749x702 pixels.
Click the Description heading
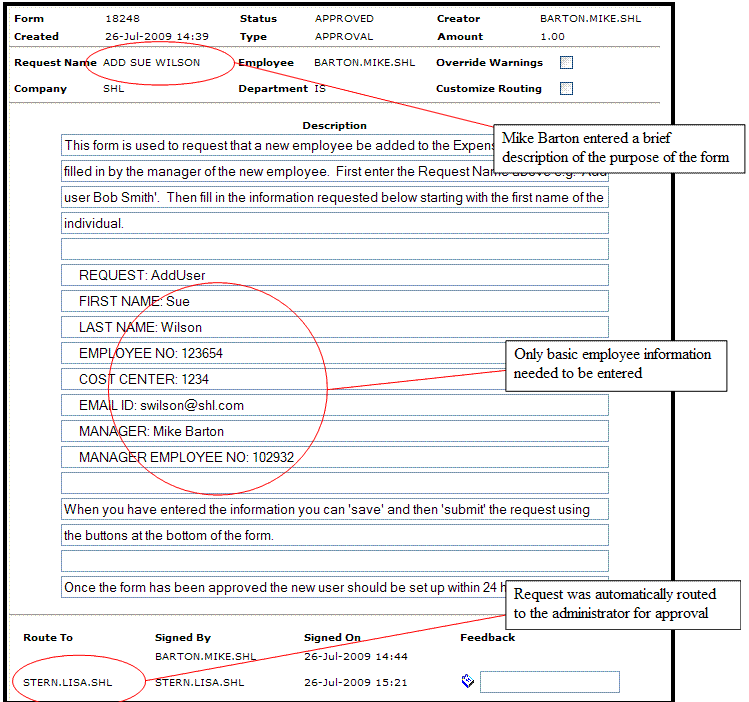334,126
